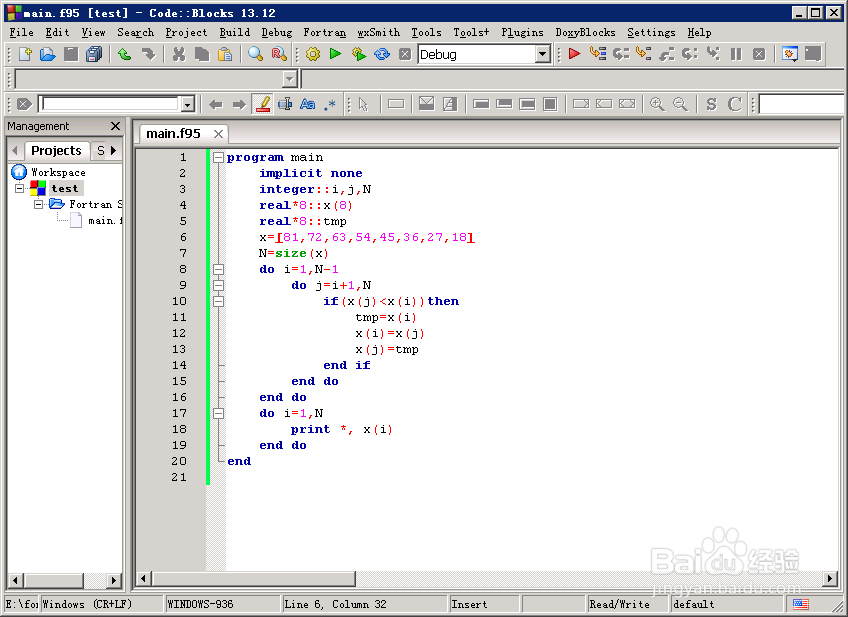Select the Workspace tree item
The height and width of the screenshot is (617, 848).
[x=58, y=173]
